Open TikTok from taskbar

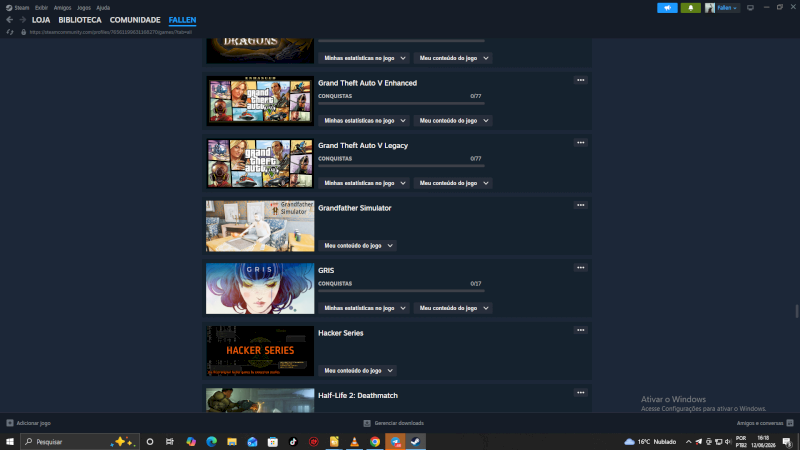coord(293,442)
